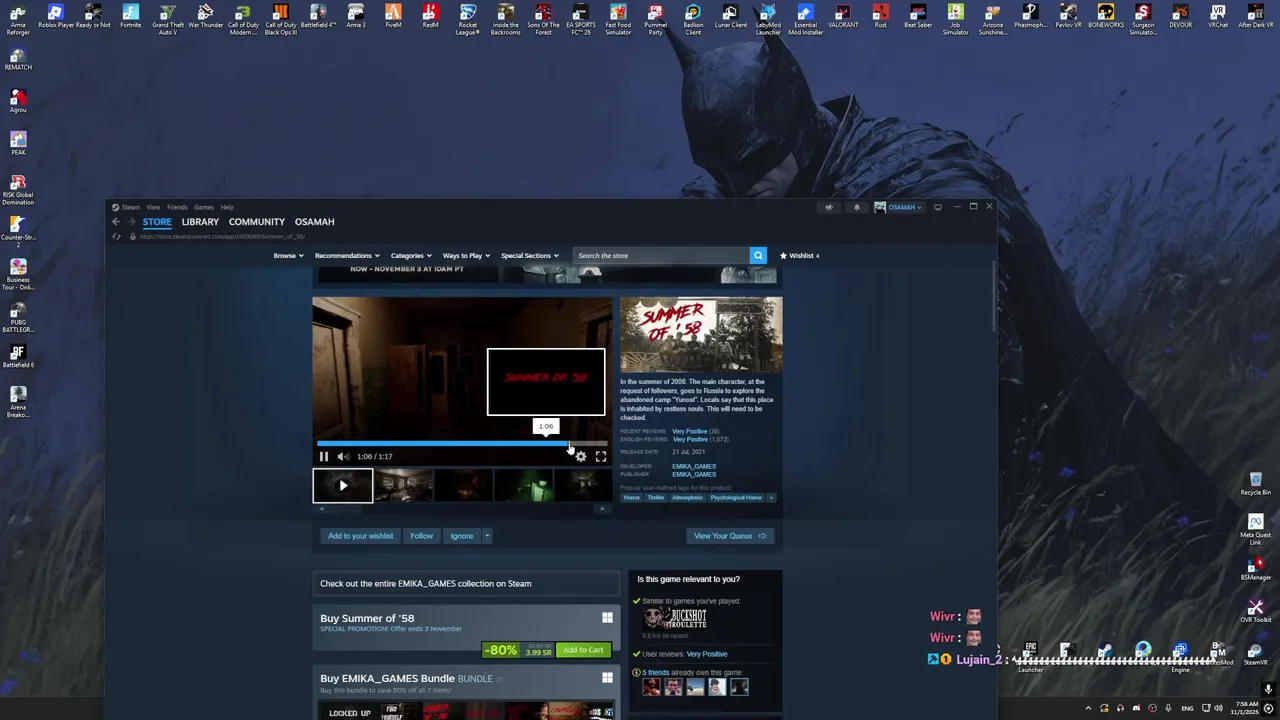Add a tag with the plus button

pyautogui.click(x=771, y=497)
